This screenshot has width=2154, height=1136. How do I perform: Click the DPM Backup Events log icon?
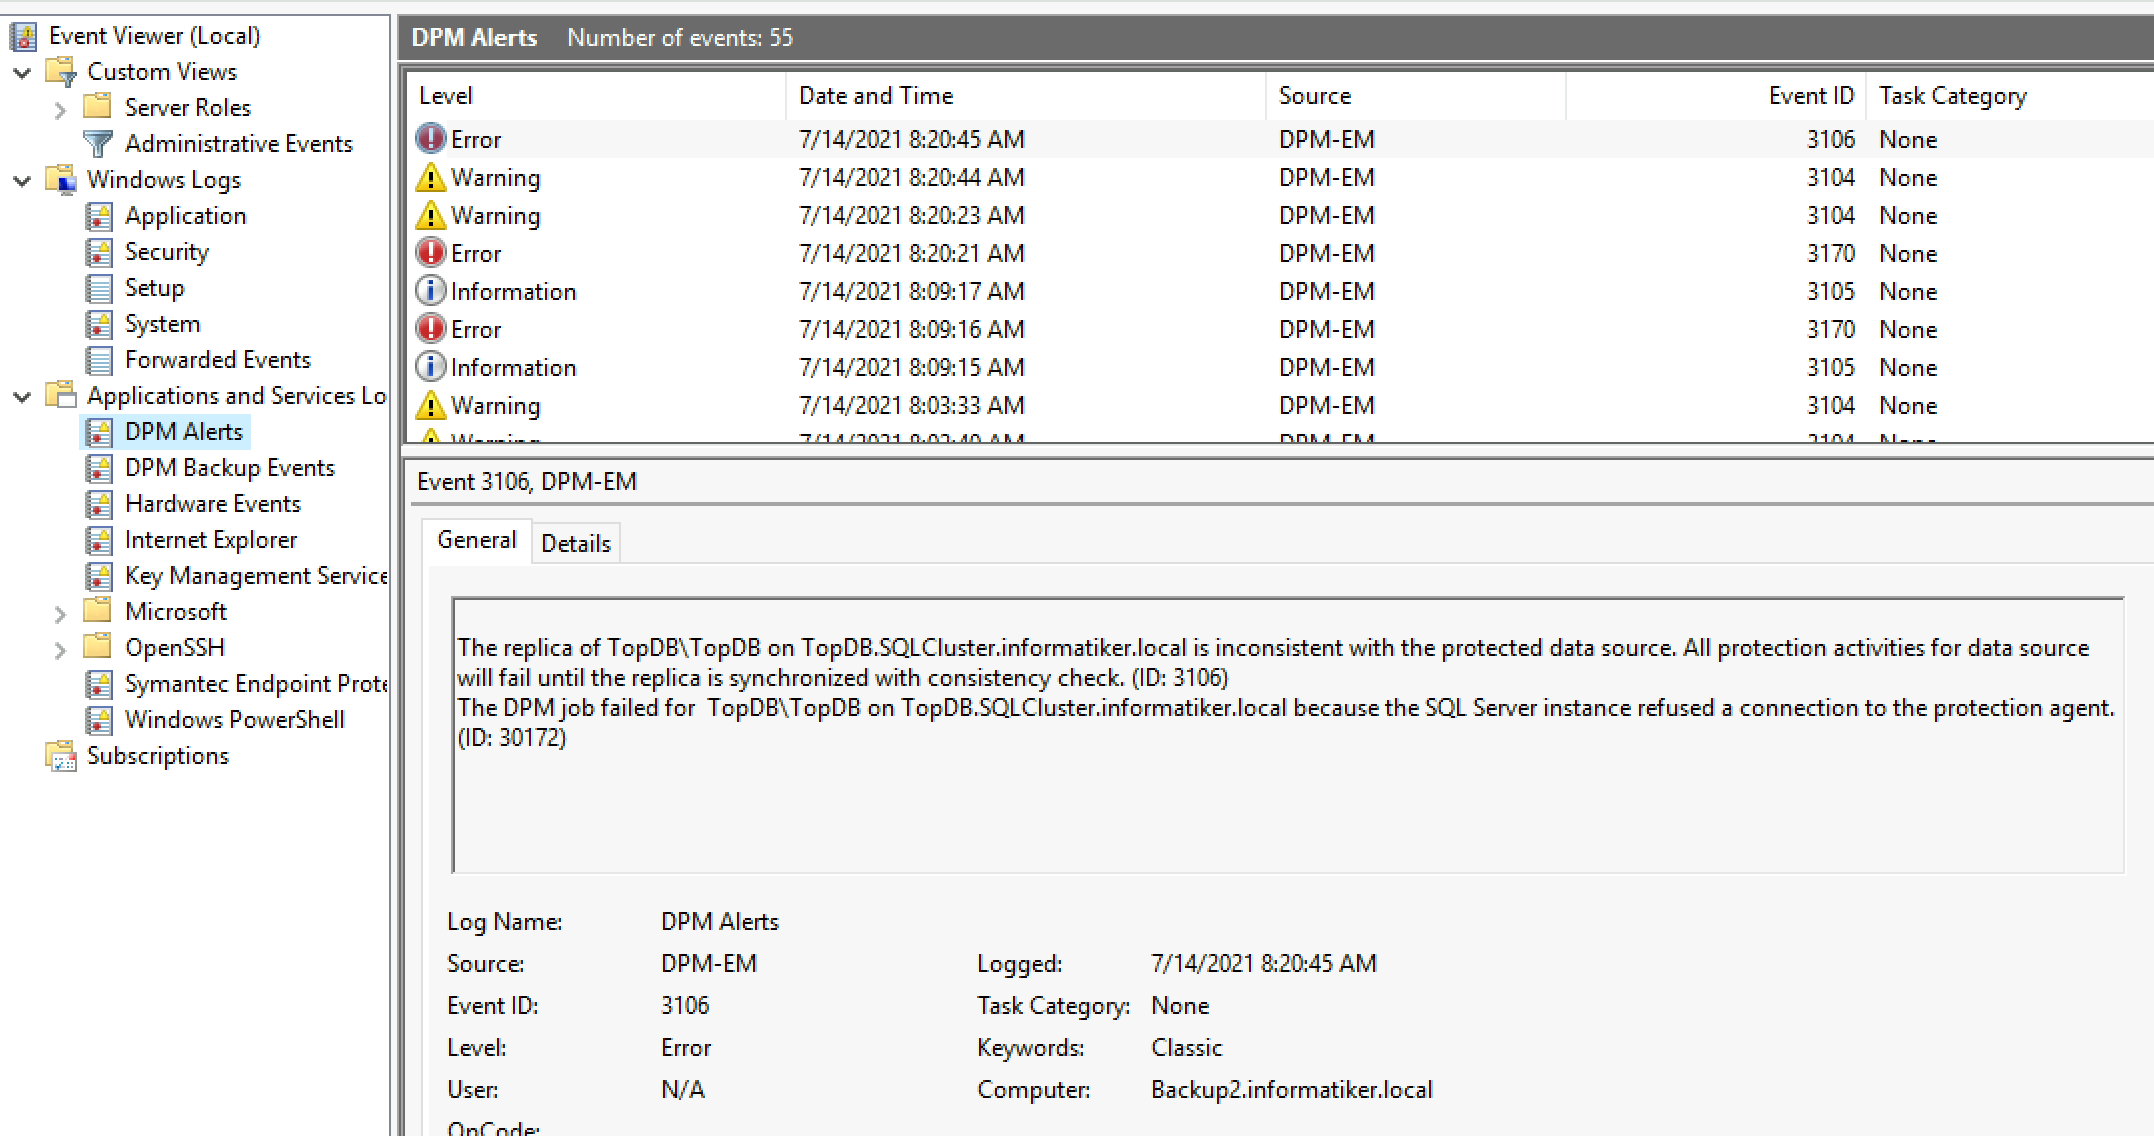pyautogui.click(x=99, y=468)
